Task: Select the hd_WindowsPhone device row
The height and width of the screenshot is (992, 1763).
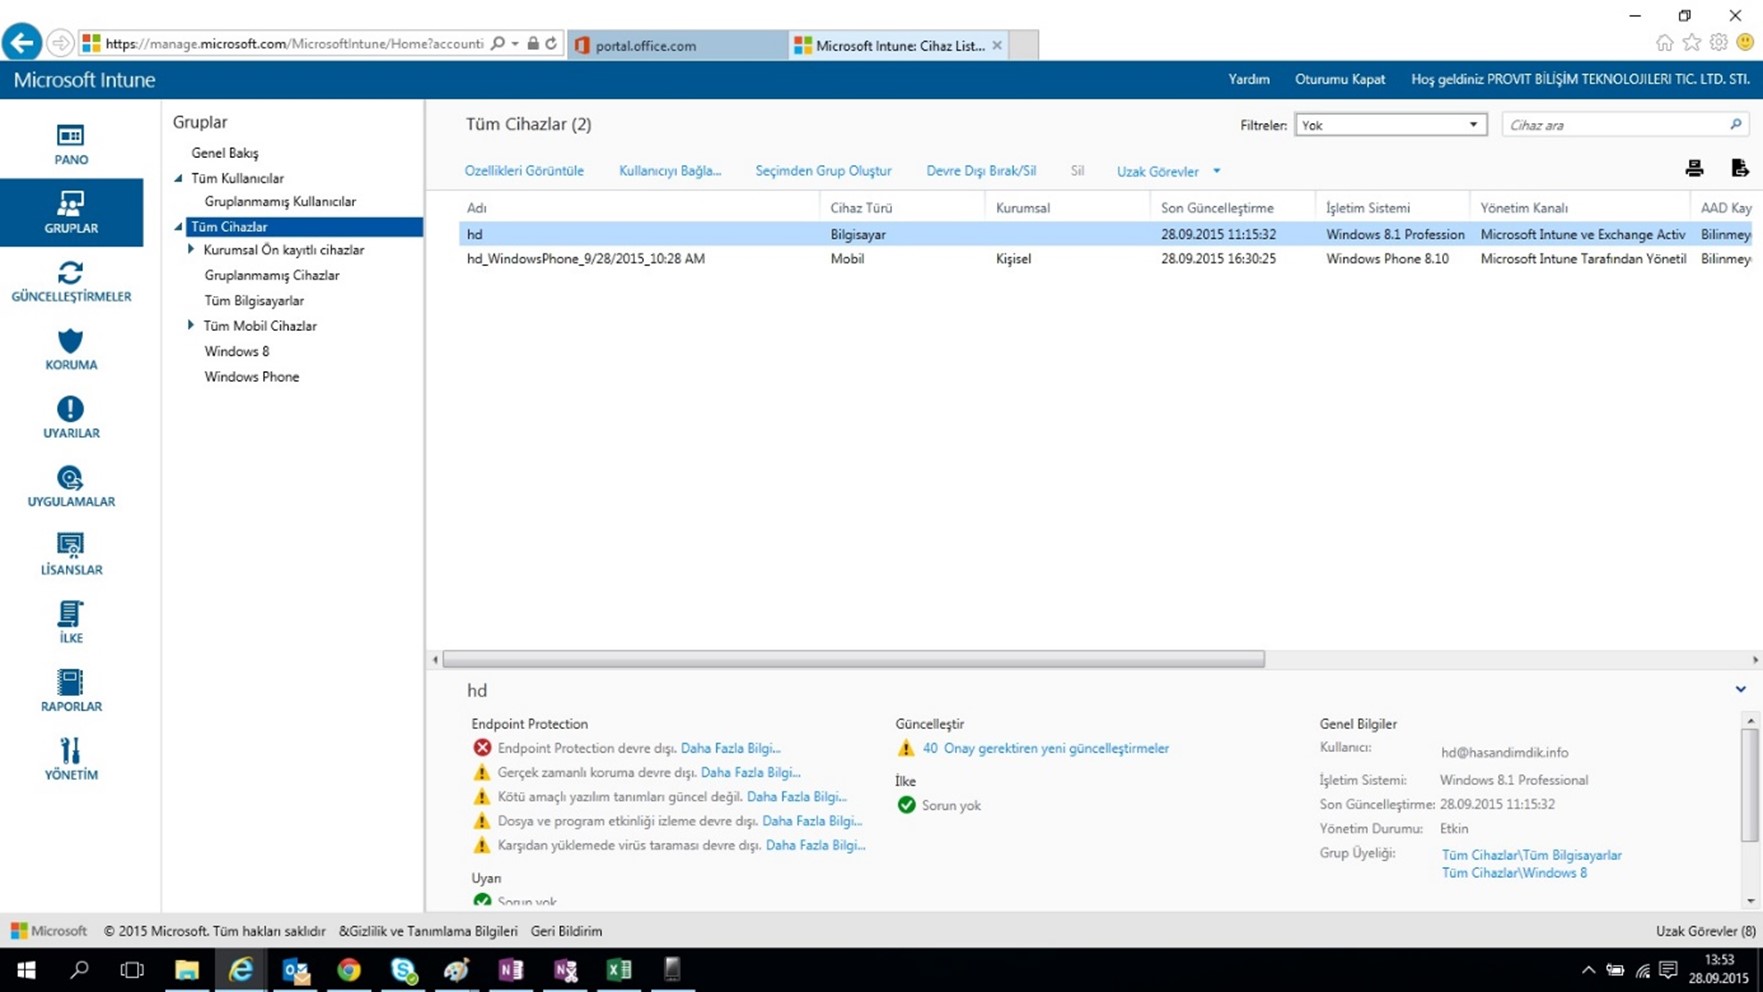Action: pyautogui.click(x=1106, y=259)
